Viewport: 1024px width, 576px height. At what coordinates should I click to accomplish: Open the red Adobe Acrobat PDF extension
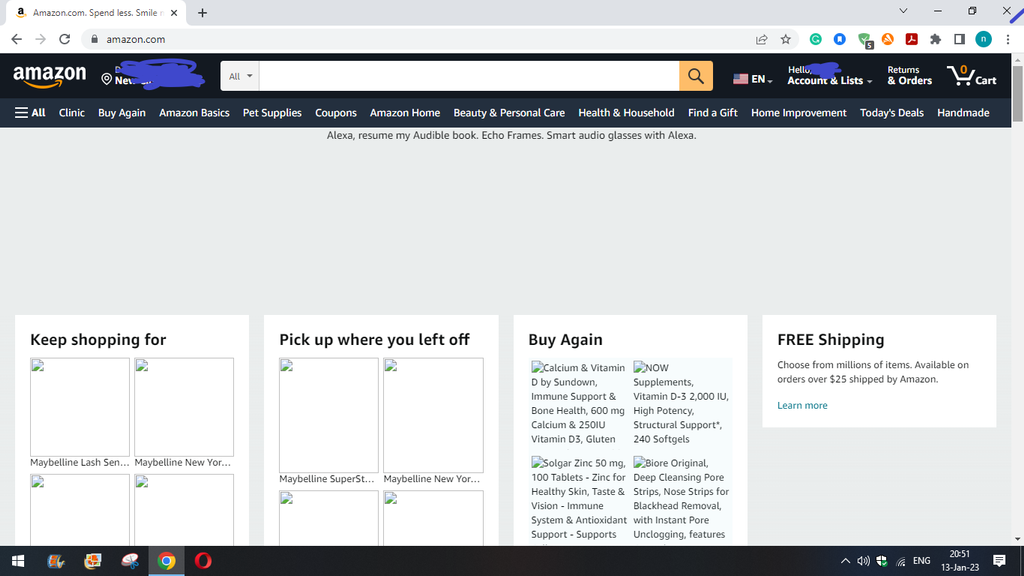912,39
